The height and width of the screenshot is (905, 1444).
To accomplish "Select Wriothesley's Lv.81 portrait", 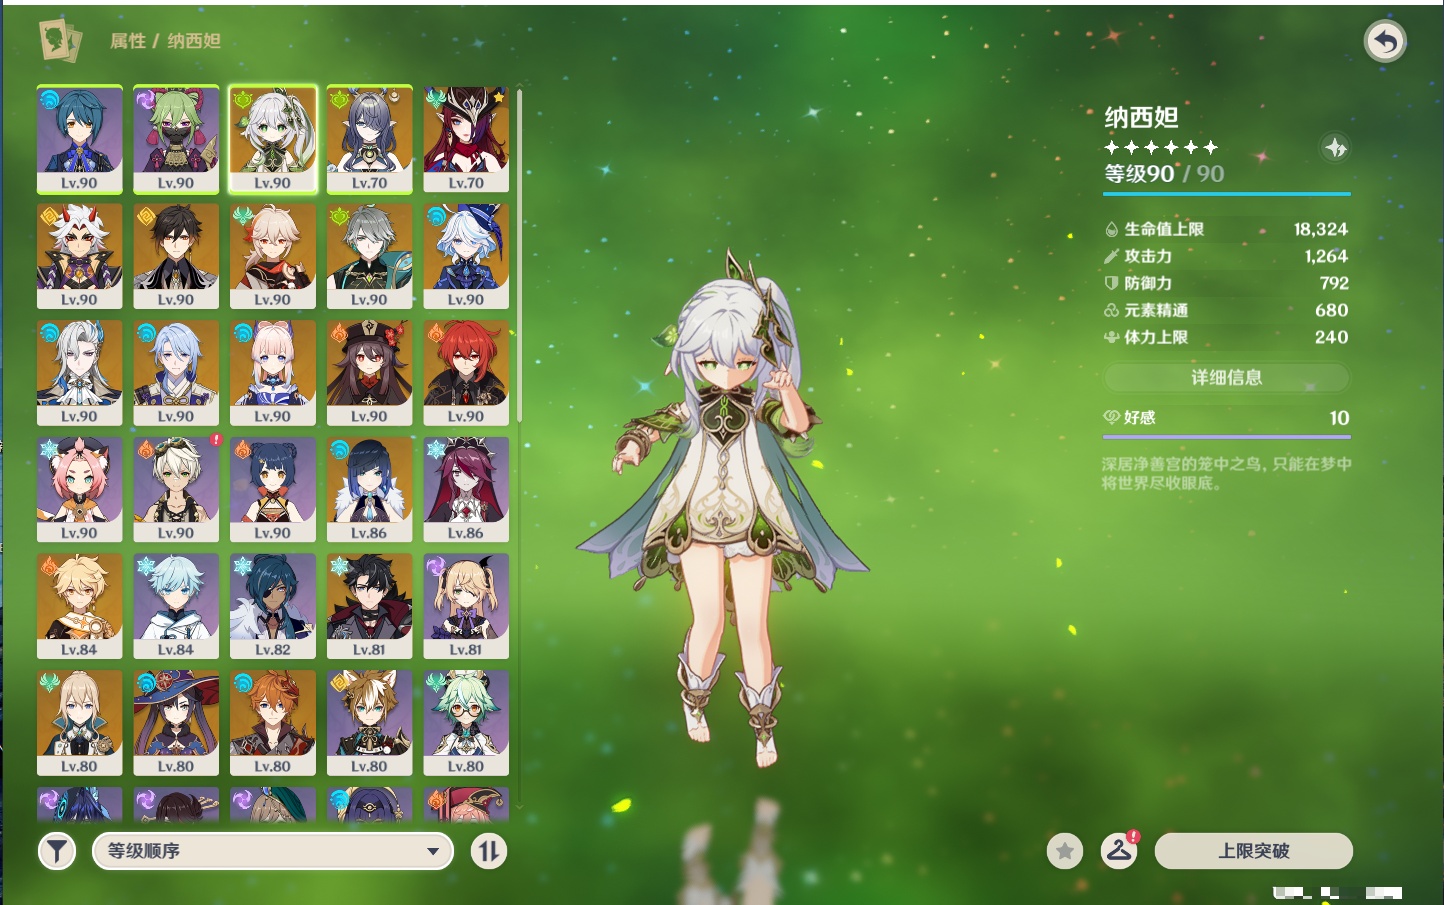I will point(369,606).
